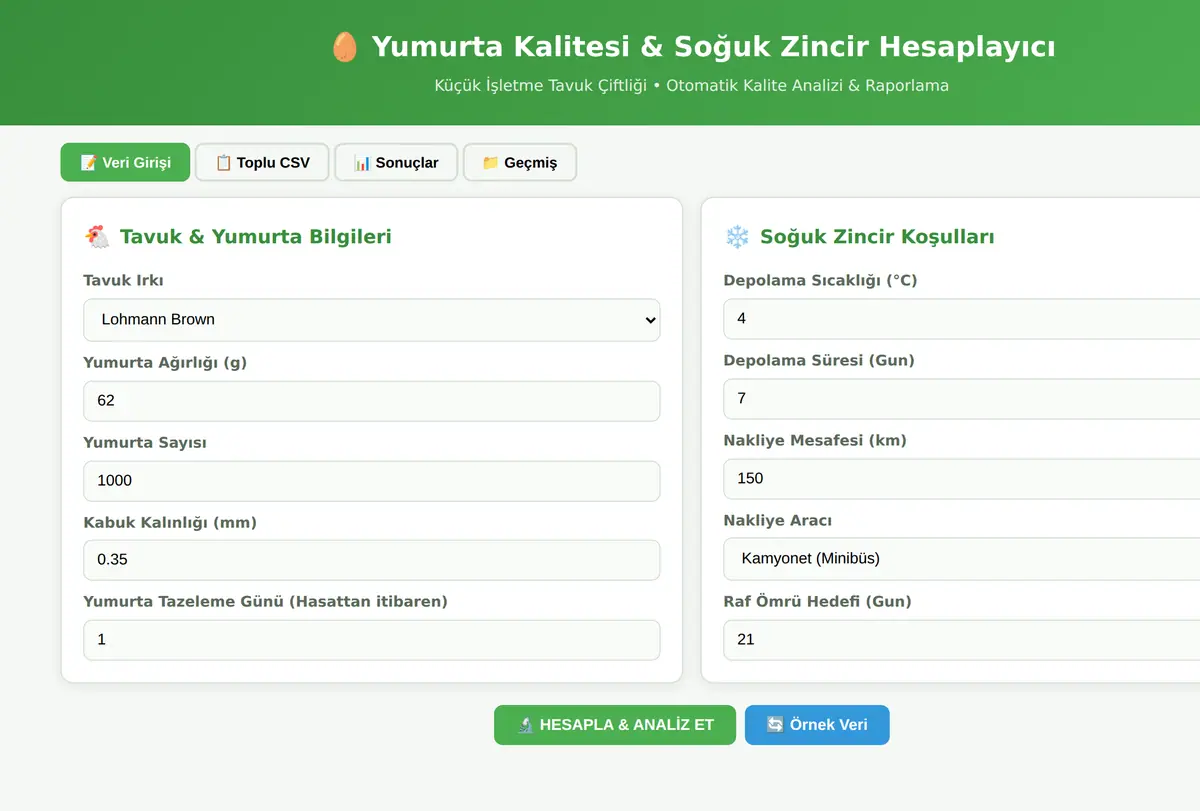Image resolution: width=1200 pixels, height=811 pixels.
Task: Switch to the Toplu CSV tab
Action: coord(262,162)
